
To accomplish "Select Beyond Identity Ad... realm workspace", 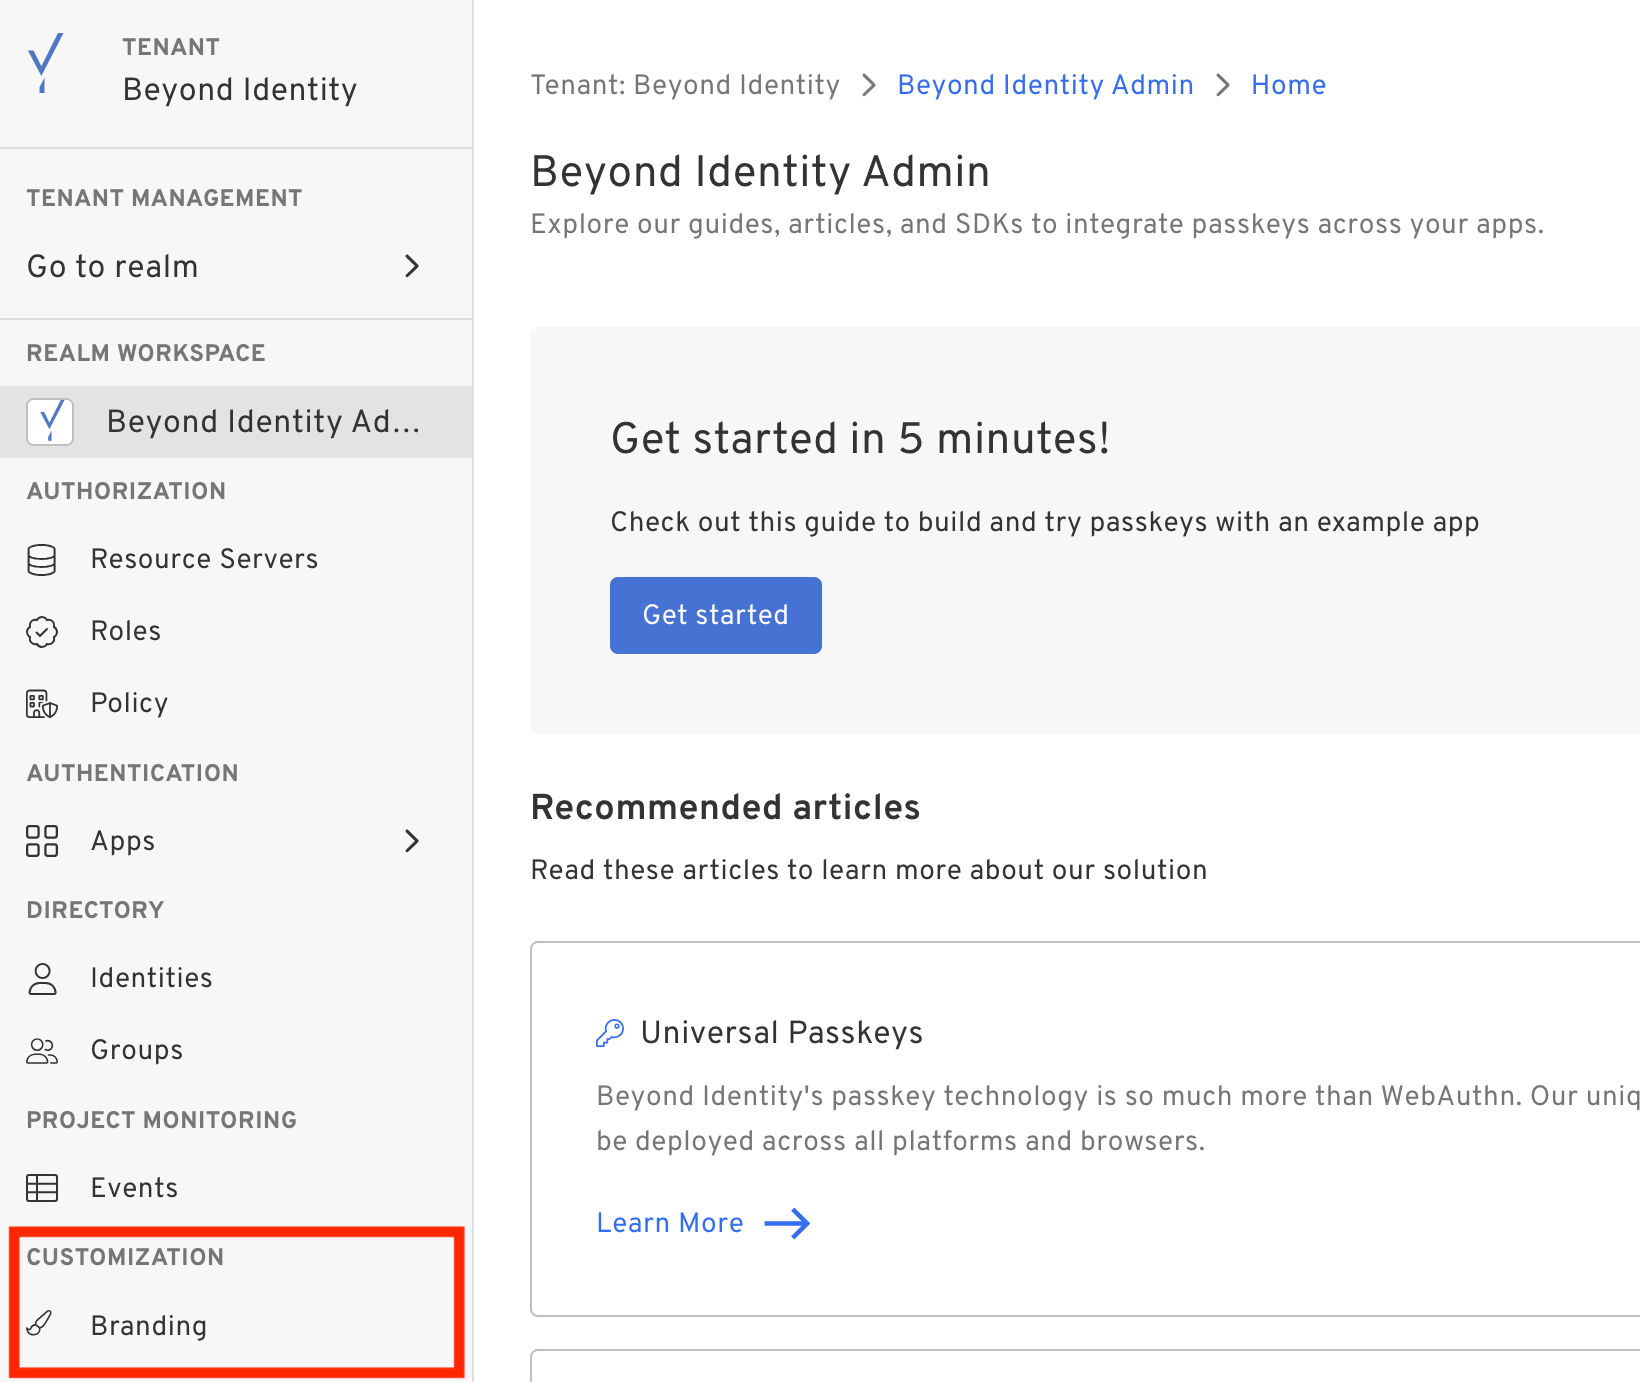I will (x=236, y=422).
